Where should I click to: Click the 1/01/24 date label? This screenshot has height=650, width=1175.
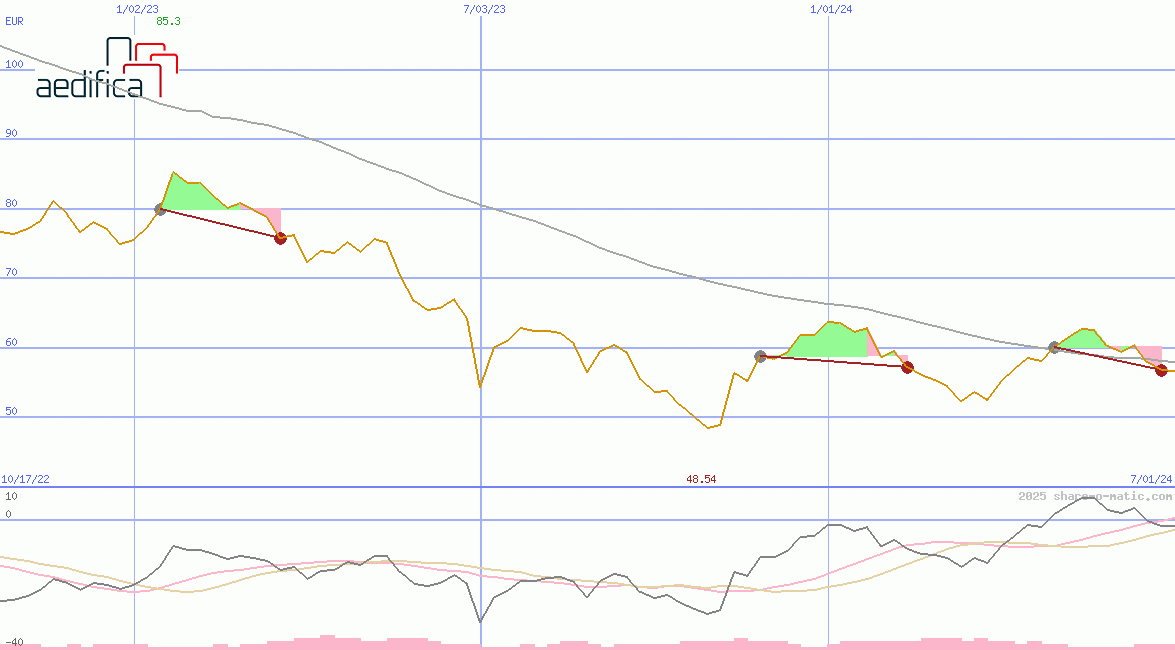click(830, 8)
